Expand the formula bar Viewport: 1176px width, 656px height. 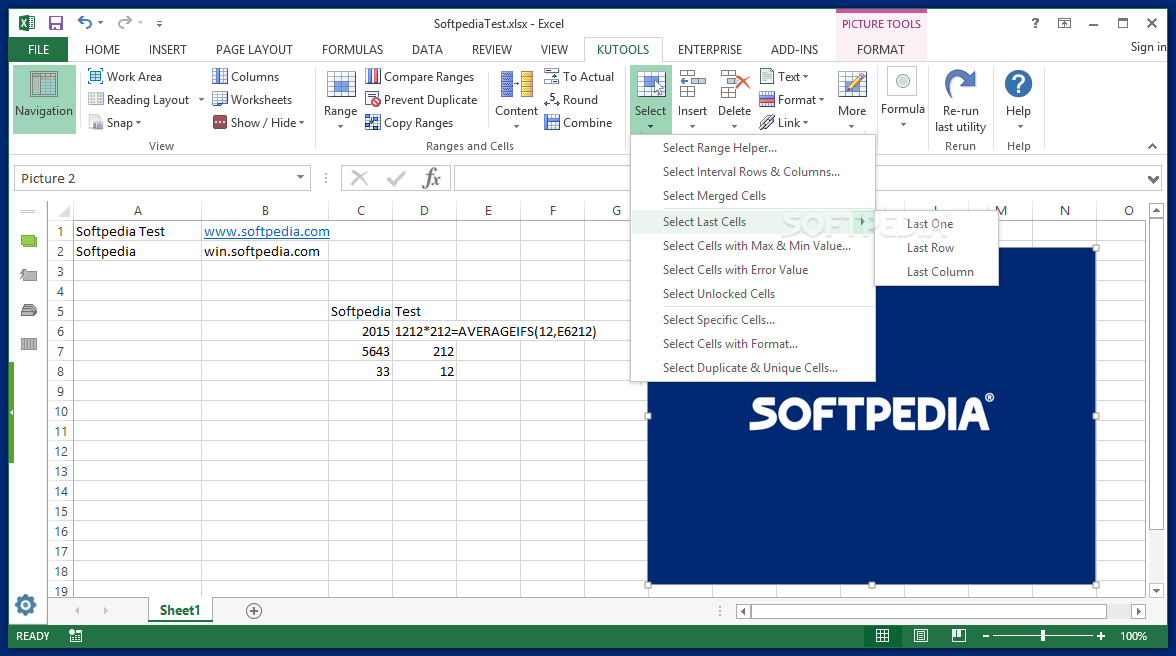(x=1154, y=179)
